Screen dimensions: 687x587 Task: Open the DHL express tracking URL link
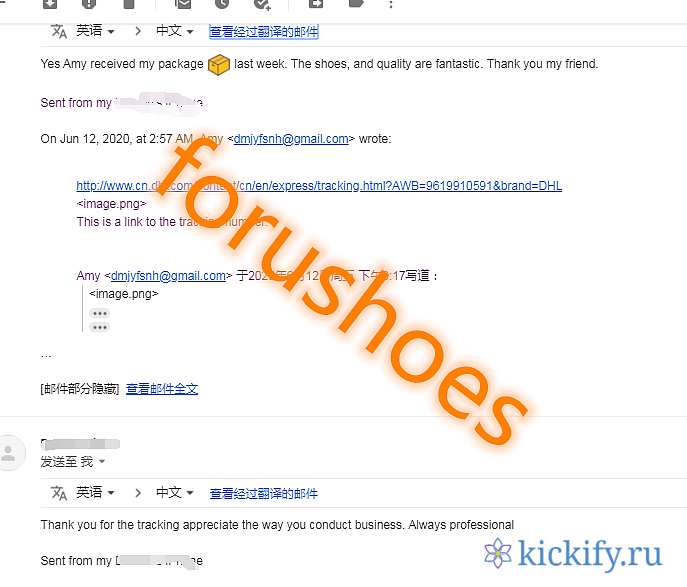pyautogui.click(x=319, y=186)
